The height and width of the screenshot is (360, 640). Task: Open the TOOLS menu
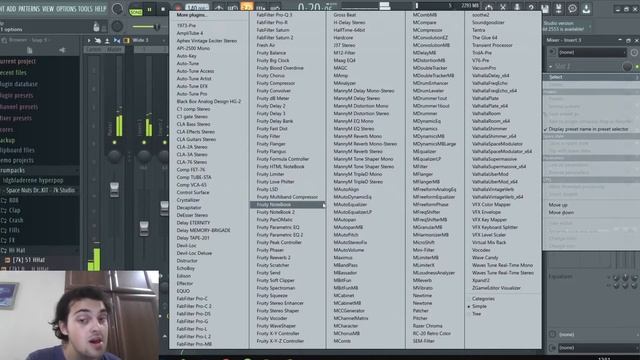pos(85,9)
